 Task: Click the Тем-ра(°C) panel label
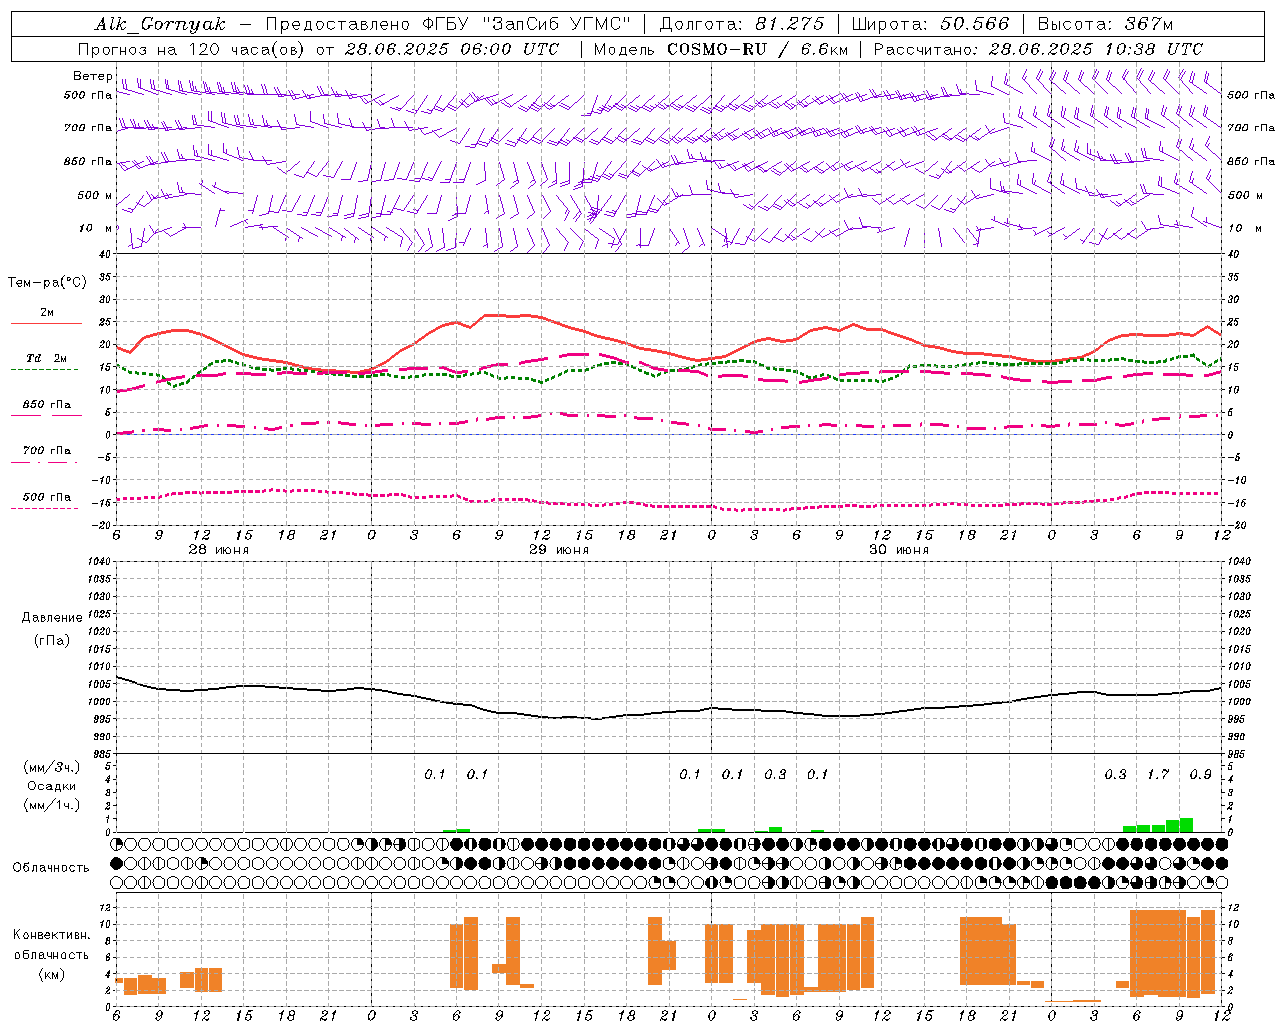click(47, 283)
